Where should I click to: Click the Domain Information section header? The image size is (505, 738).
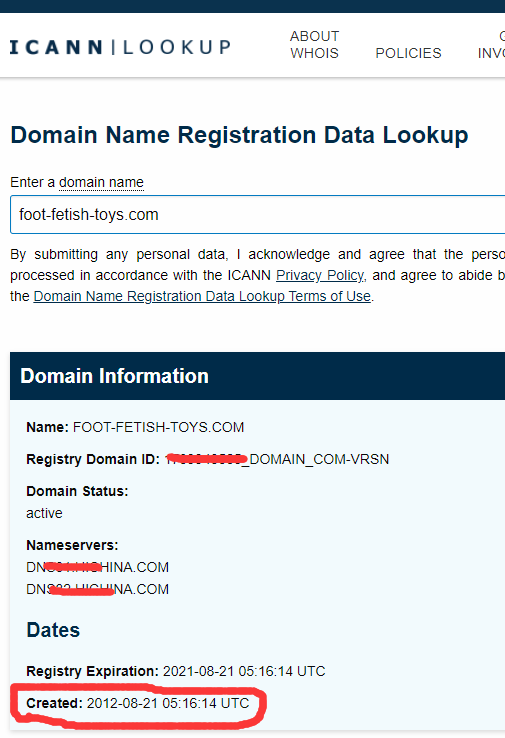(257, 376)
